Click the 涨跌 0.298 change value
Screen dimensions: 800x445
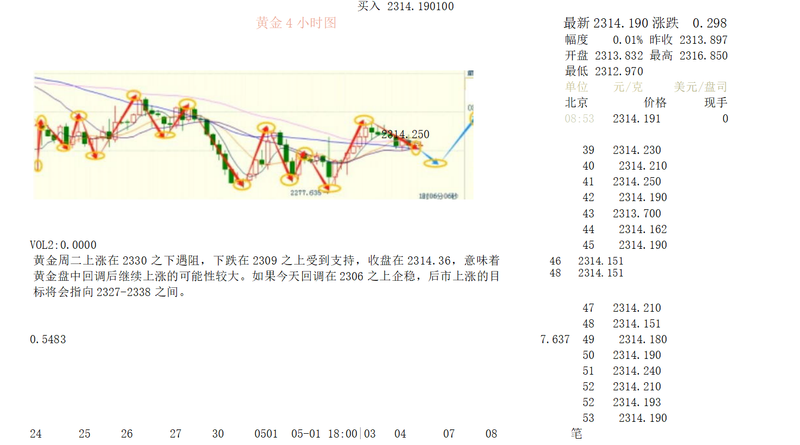(689, 23)
